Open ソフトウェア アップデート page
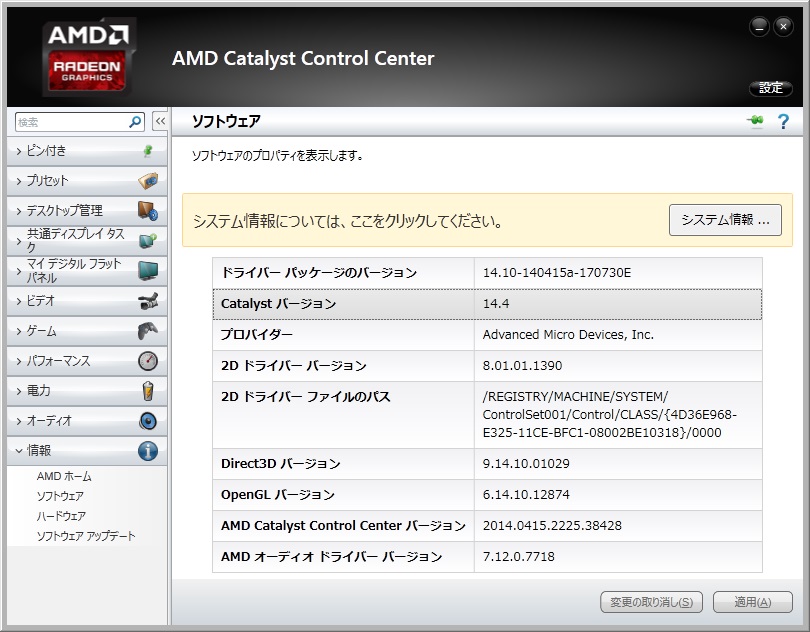 [x=86, y=536]
